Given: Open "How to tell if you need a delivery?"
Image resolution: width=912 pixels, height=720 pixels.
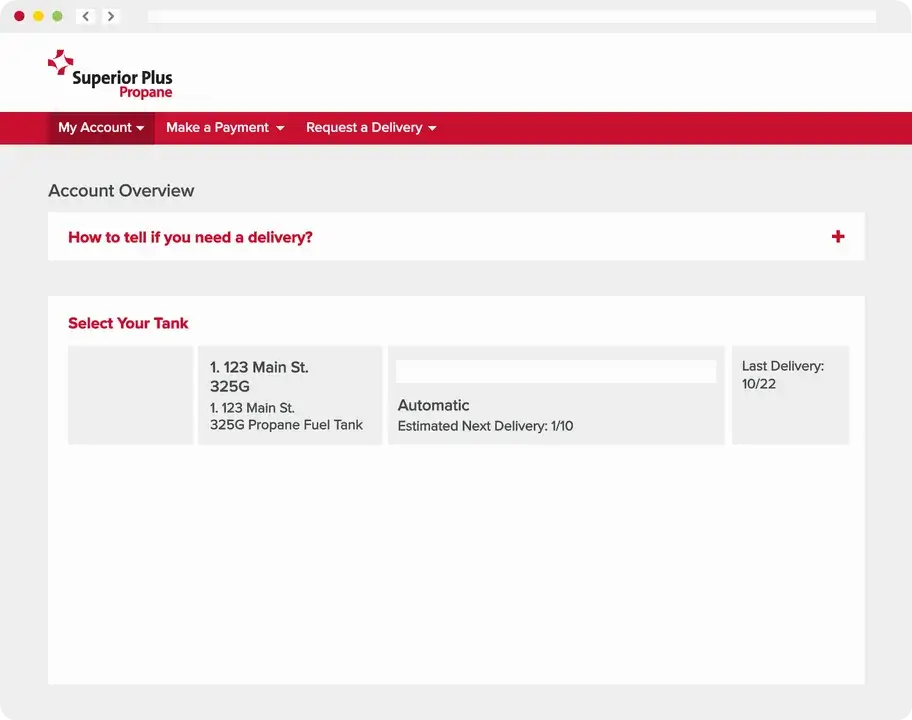Looking at the screenshot, I should (x=190, y=237).
